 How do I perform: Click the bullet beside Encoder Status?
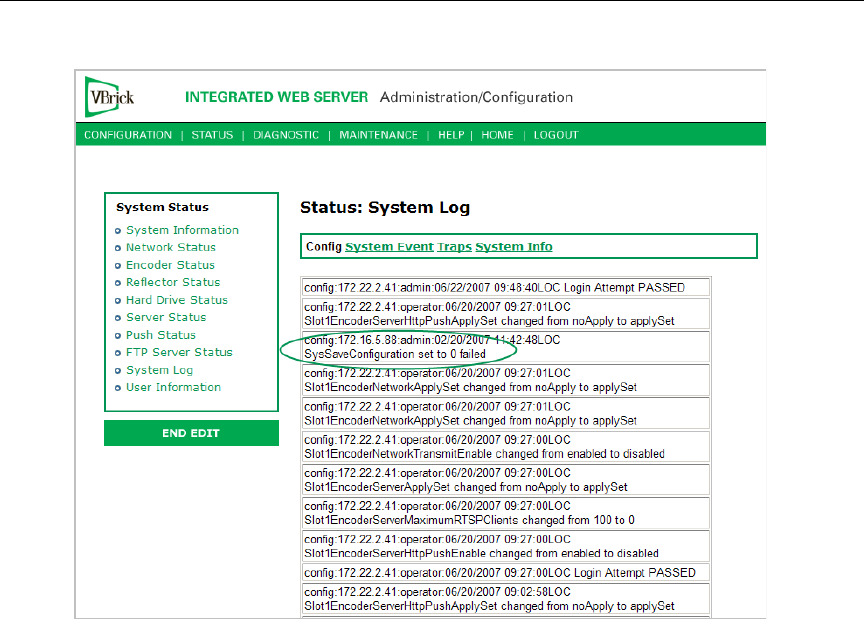tap(117, 266)
